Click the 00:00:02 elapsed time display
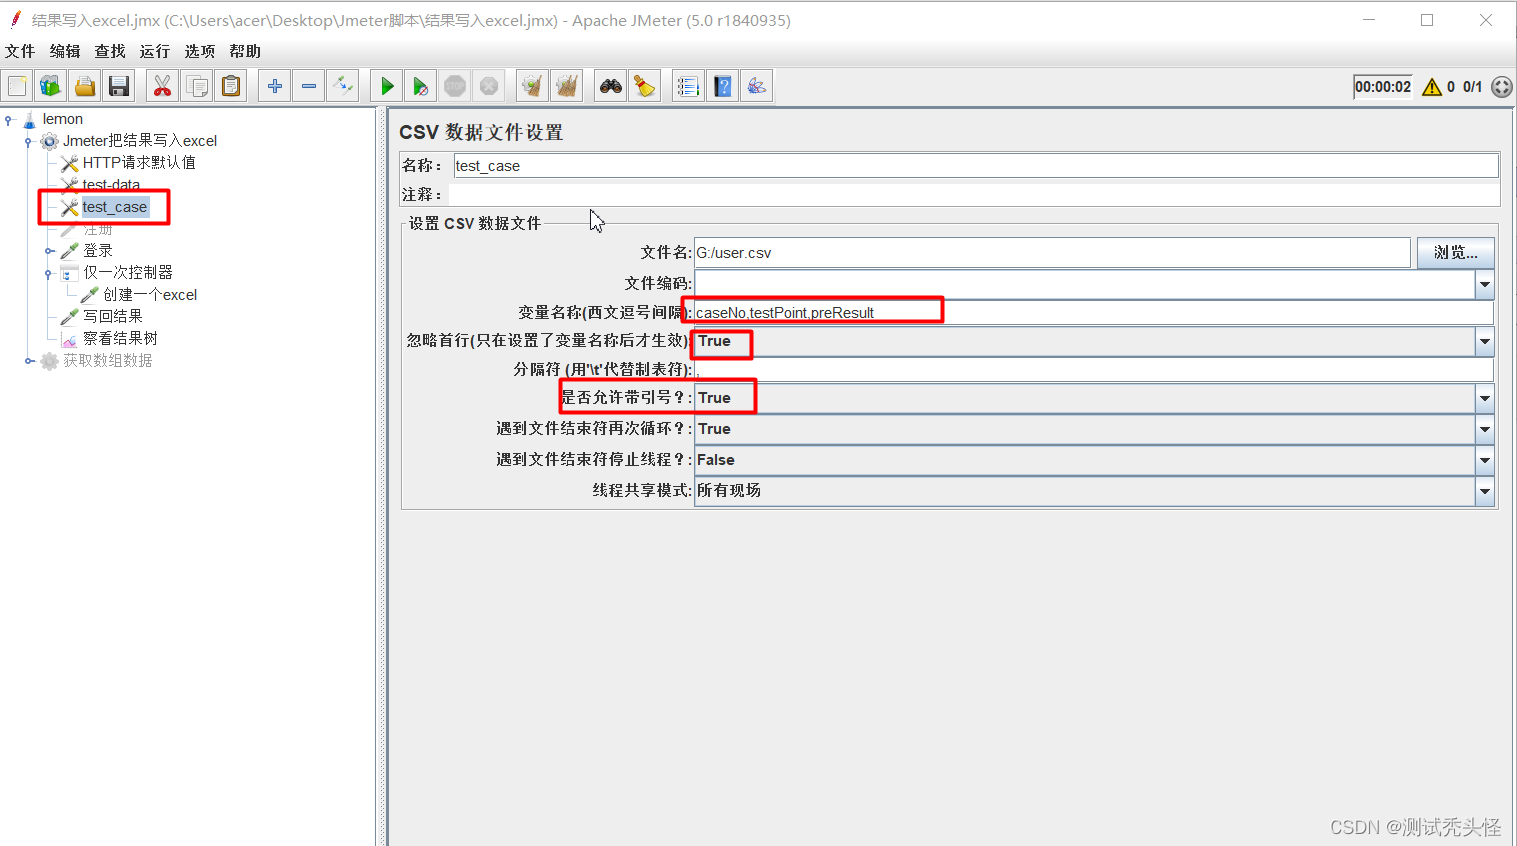This screenshot has width=1517, height=846. [1383, 87]
